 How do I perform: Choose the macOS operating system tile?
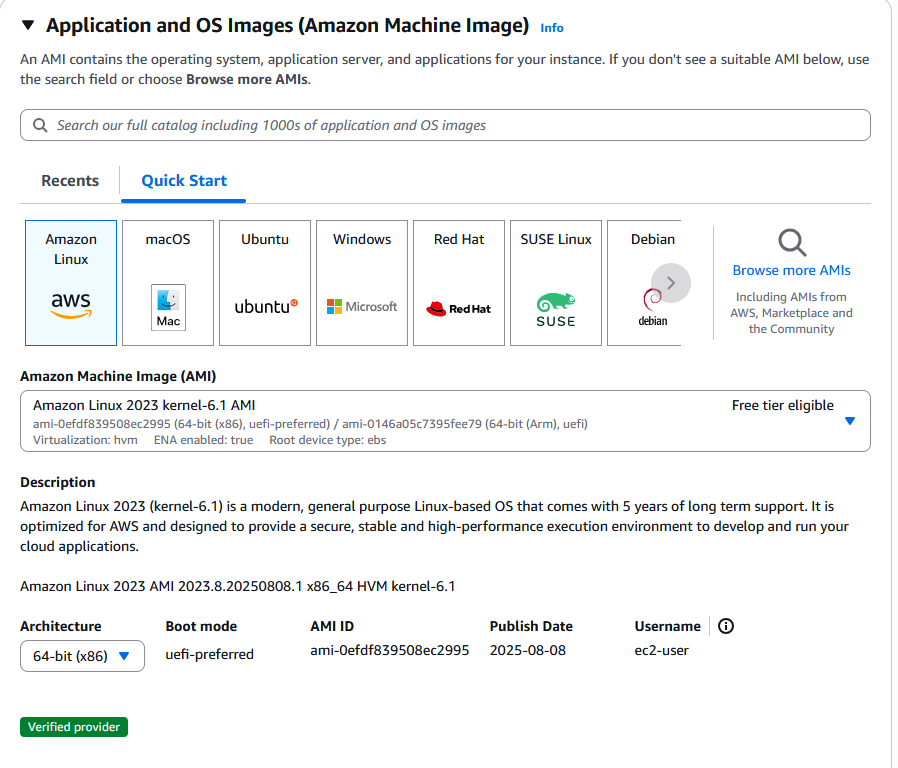click(167, 282)
